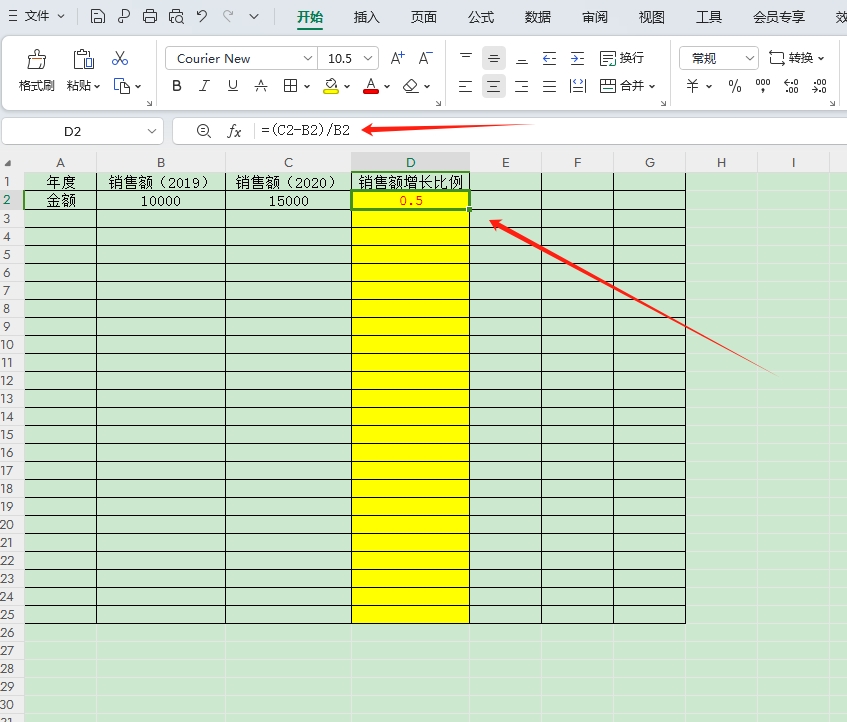Click the fx insert function button
Image resolution: width=847 pixels, height=722 pixels.
(234, 131)
